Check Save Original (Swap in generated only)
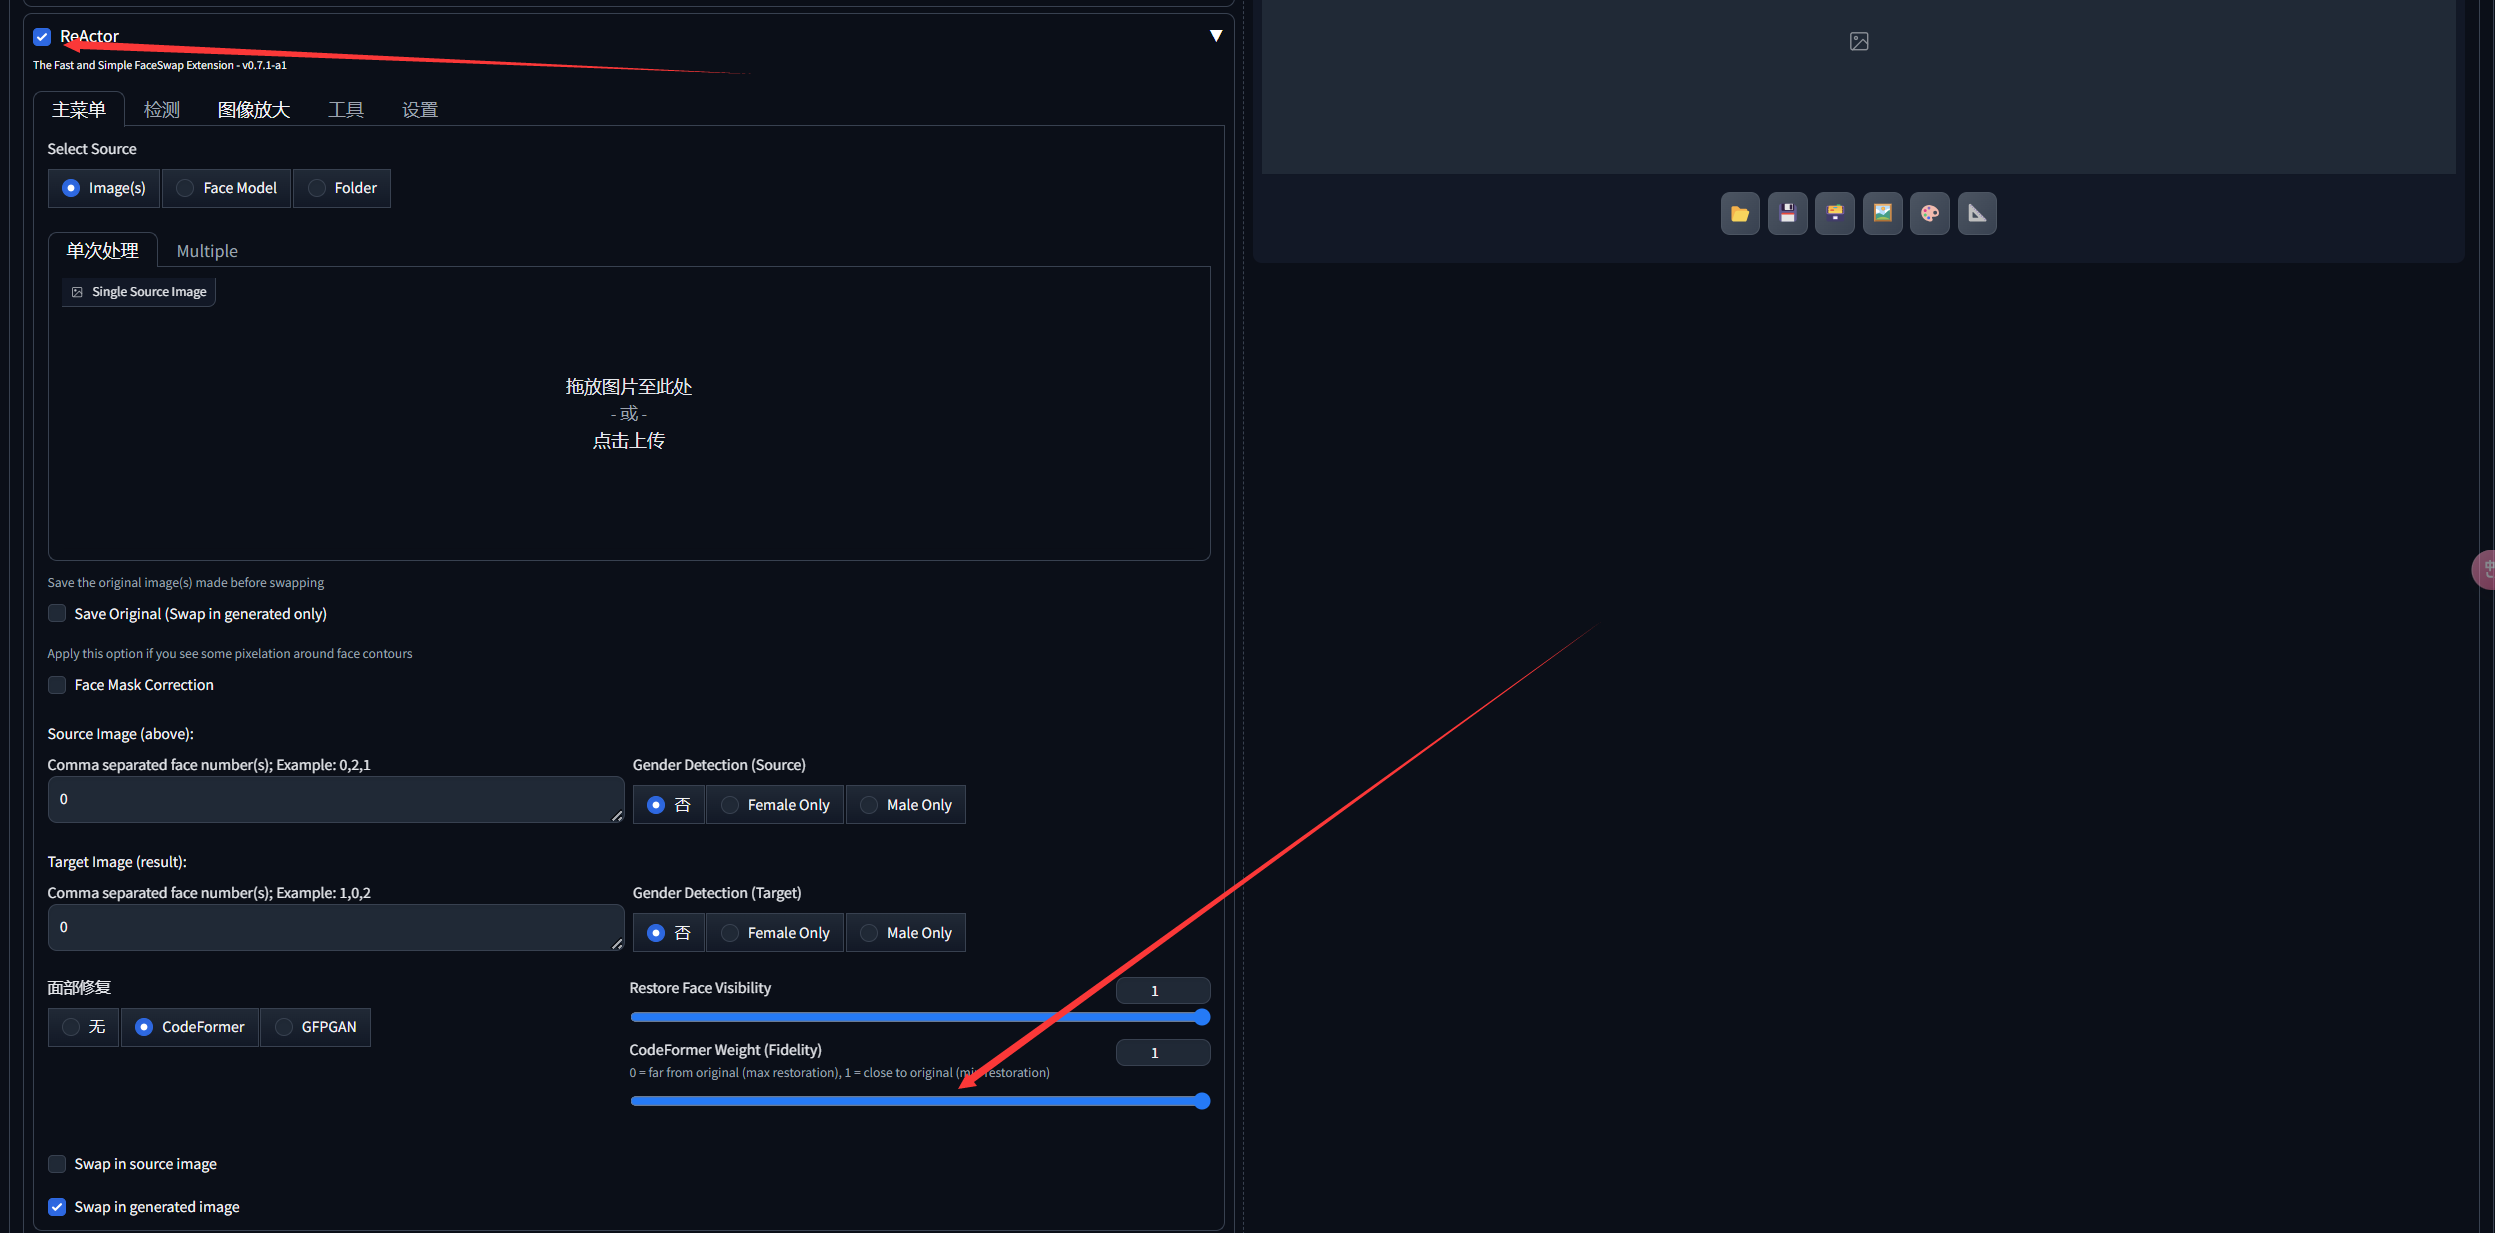This screenshot has width=2495, height=1233. point(57,614)
